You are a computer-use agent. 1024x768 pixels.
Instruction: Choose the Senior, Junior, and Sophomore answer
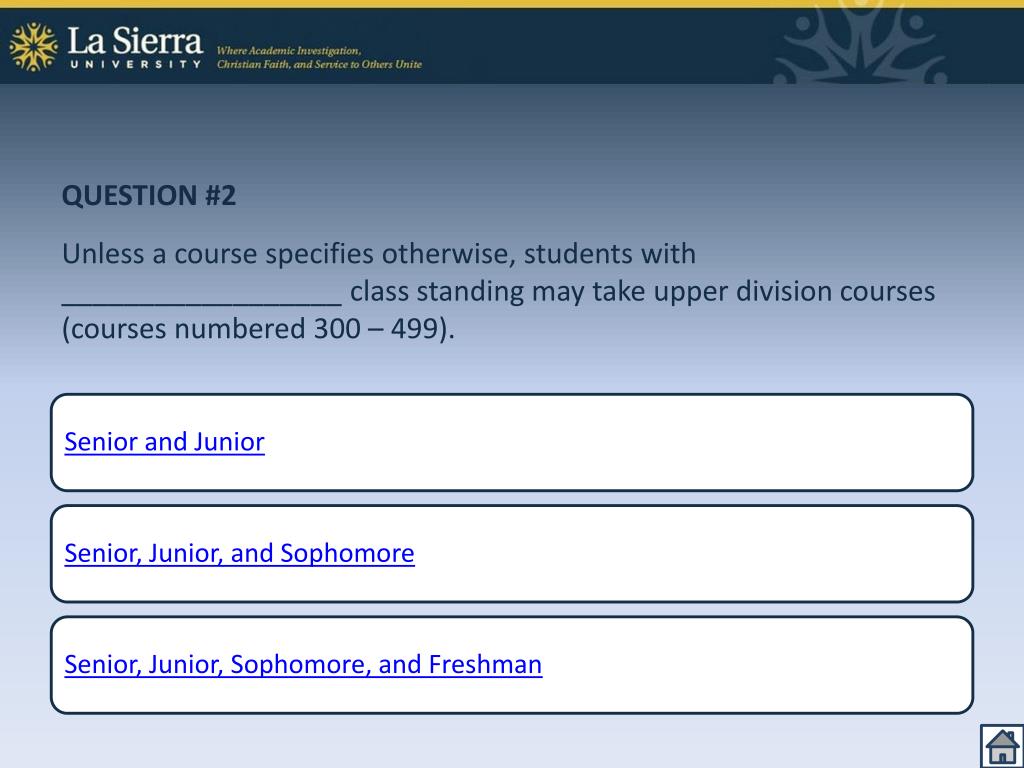pos(239,553)
